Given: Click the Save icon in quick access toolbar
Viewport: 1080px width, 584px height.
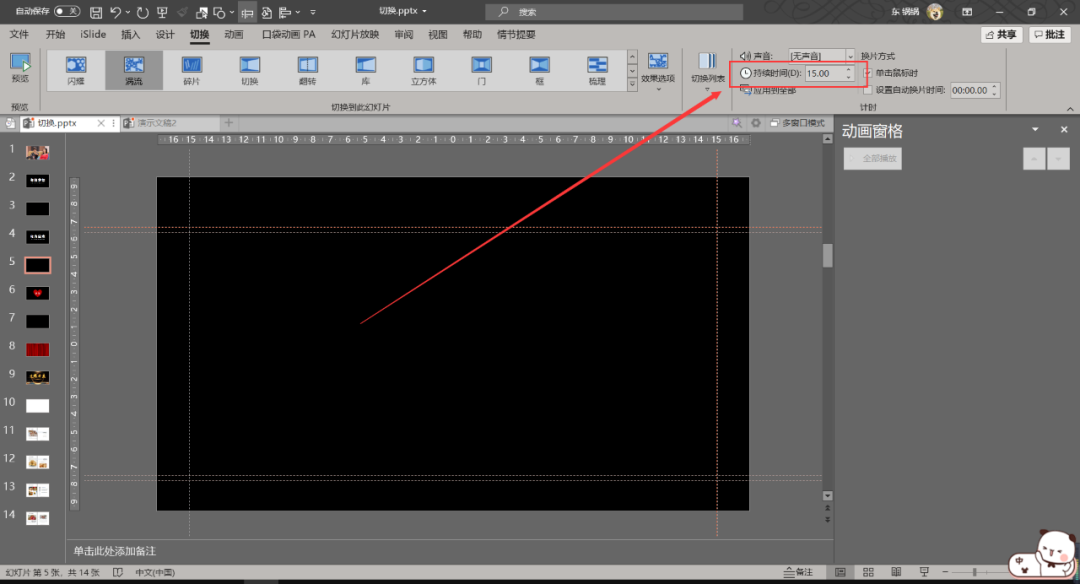Looking at the screenshot, I should click(96, 12).
